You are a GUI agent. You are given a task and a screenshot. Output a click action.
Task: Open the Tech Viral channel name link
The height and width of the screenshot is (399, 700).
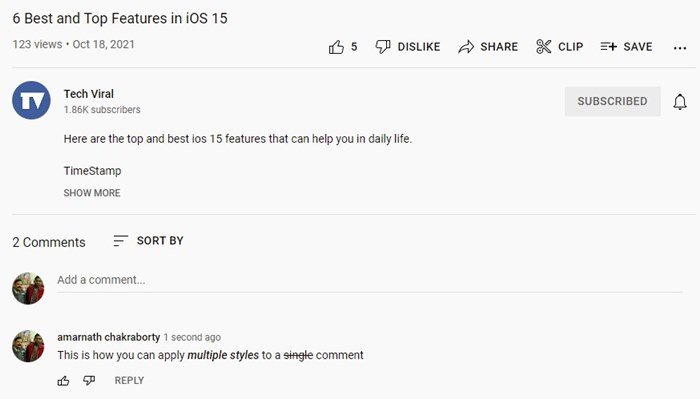coord(89,94)
